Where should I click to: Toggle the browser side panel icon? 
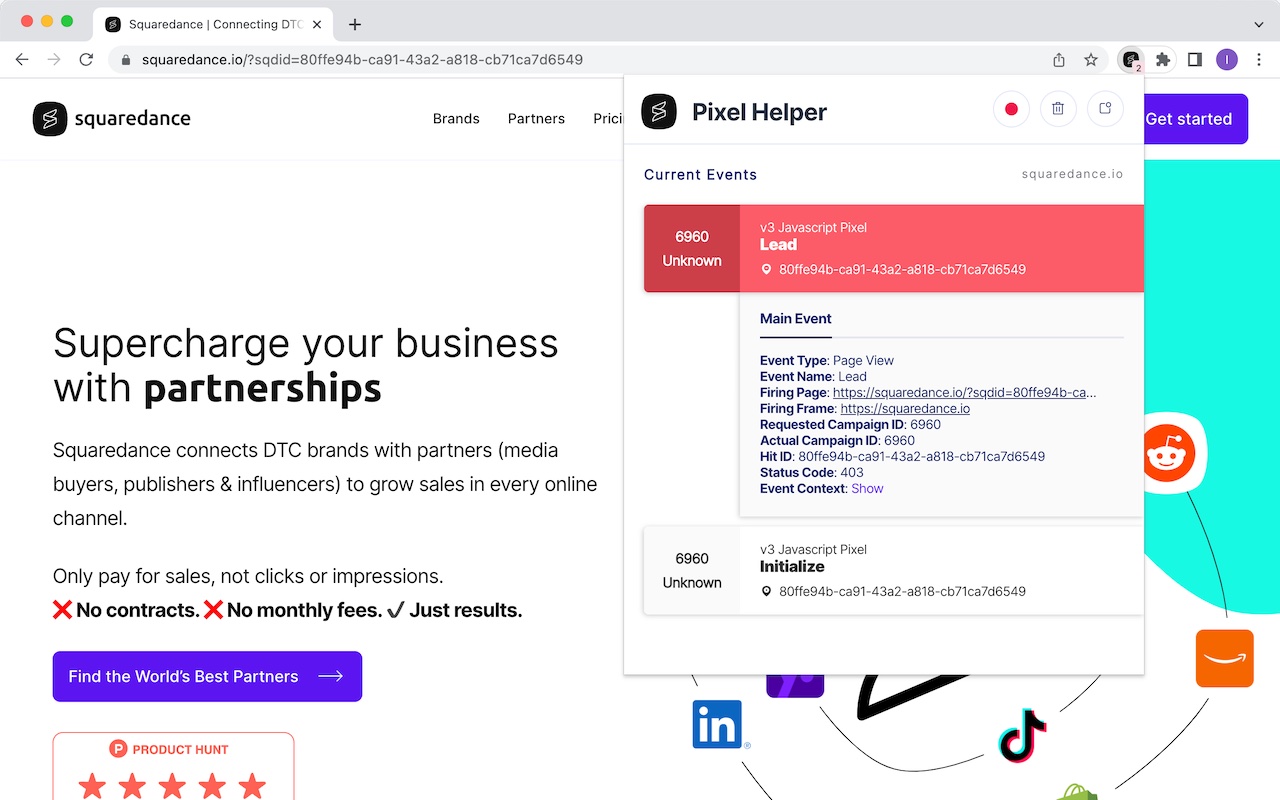1194,60
